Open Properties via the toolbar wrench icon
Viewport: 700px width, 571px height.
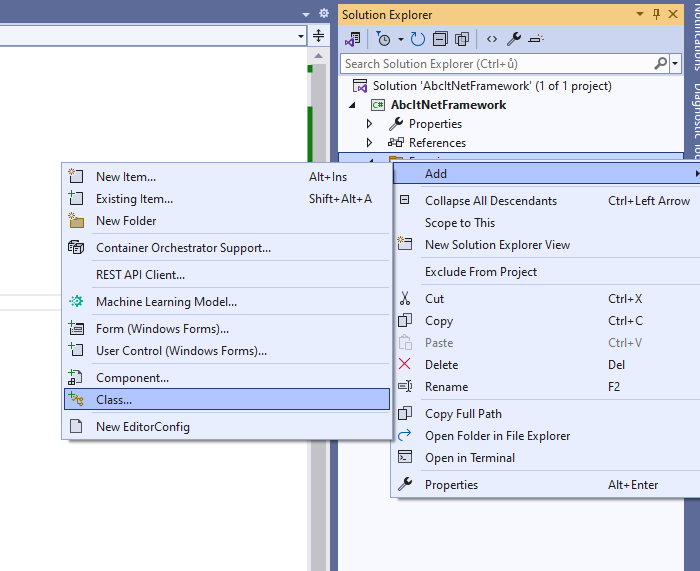click(x=514, y=39)
